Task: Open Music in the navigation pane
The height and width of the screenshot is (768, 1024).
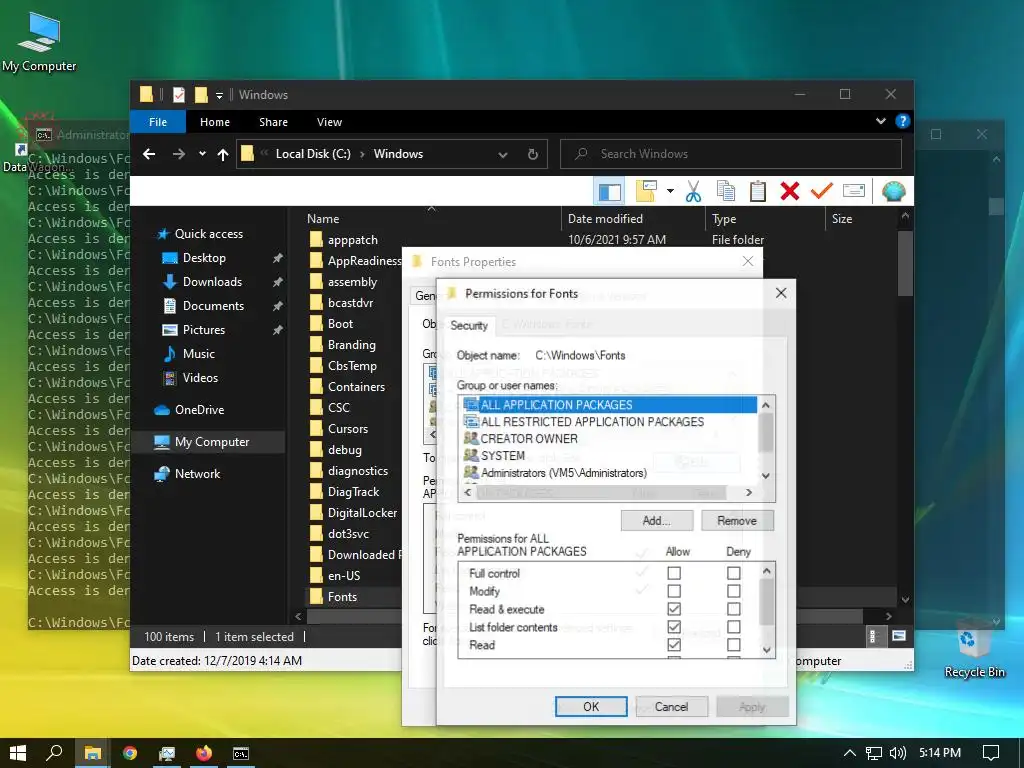Action: [199, 353]
